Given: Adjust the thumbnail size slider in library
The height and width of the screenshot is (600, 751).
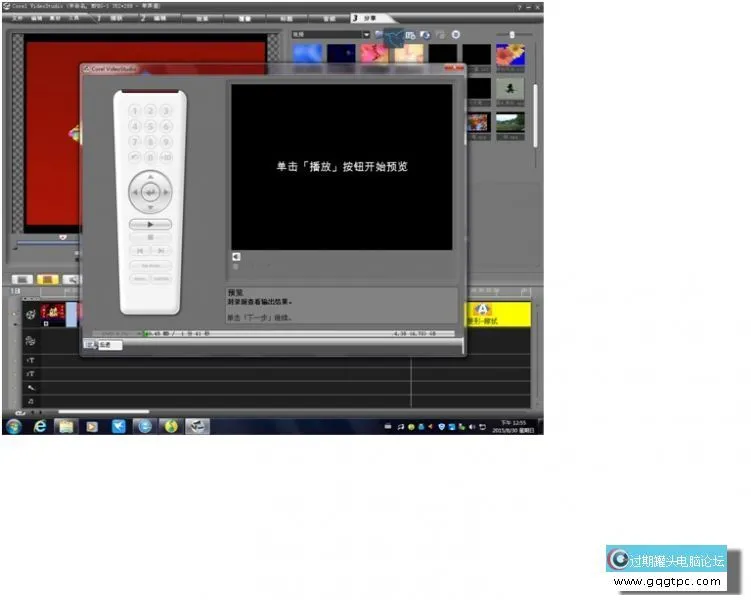Looking at the screenshot, I should [512, 34].
